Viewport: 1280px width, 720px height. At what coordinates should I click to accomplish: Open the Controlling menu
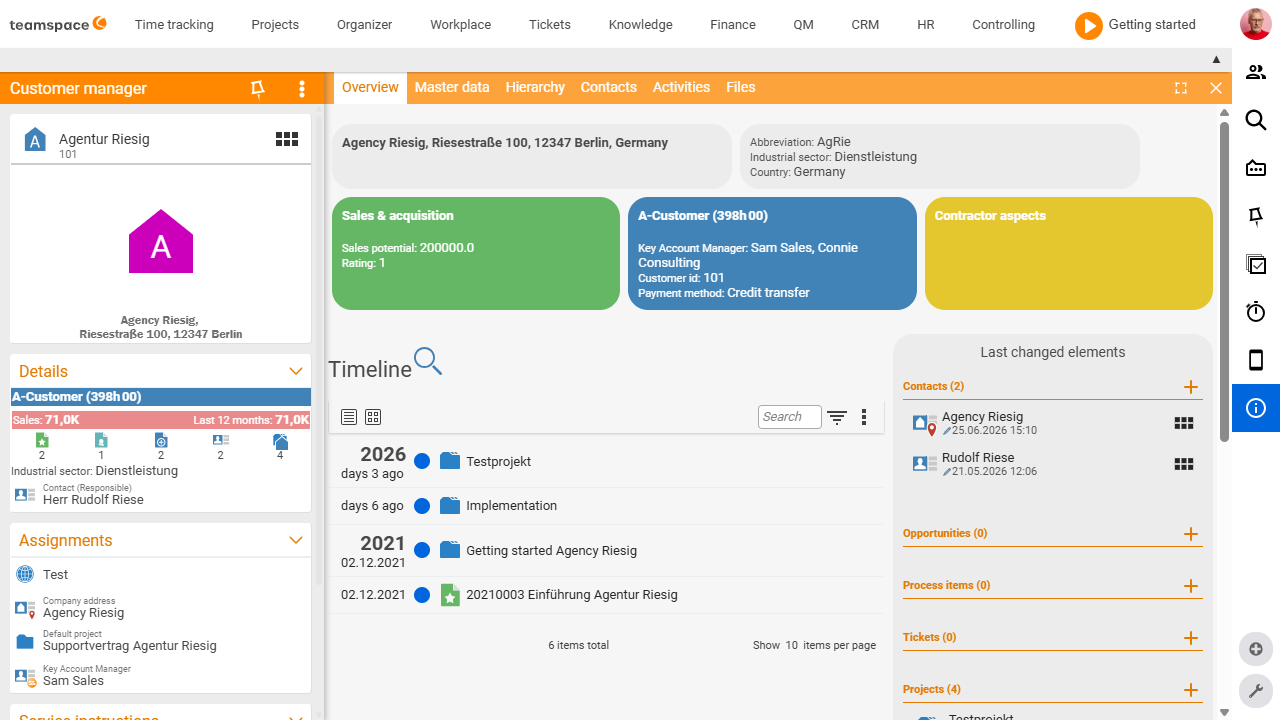(x=1004, y=25)
